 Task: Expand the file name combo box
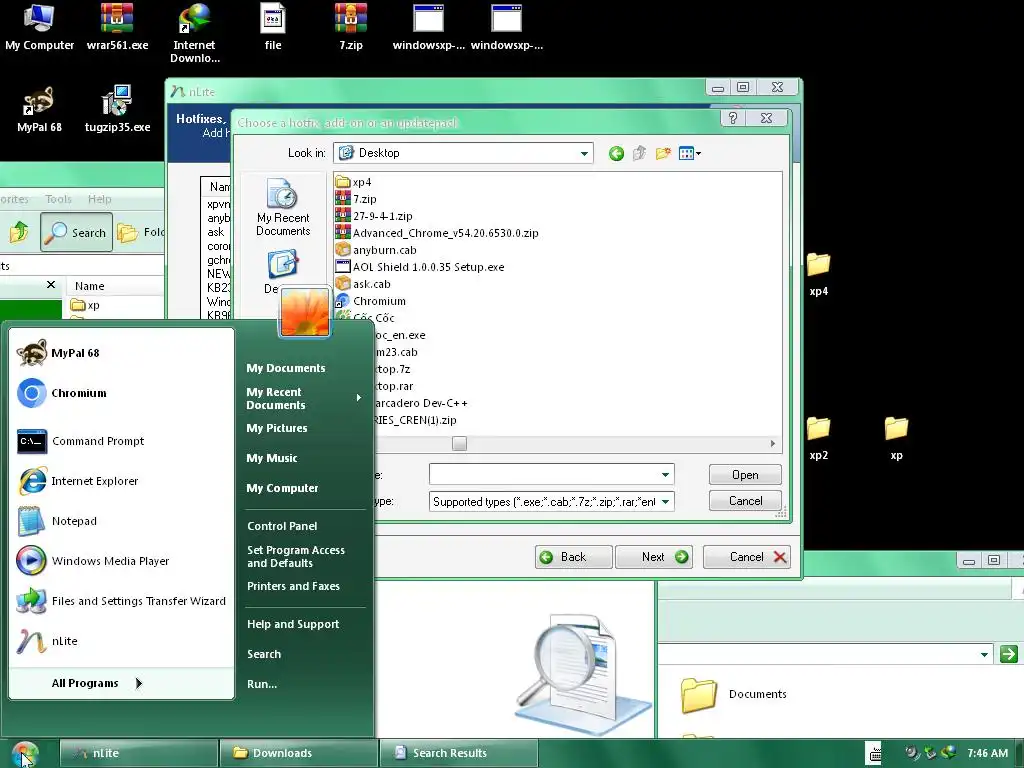pos(665,475)
